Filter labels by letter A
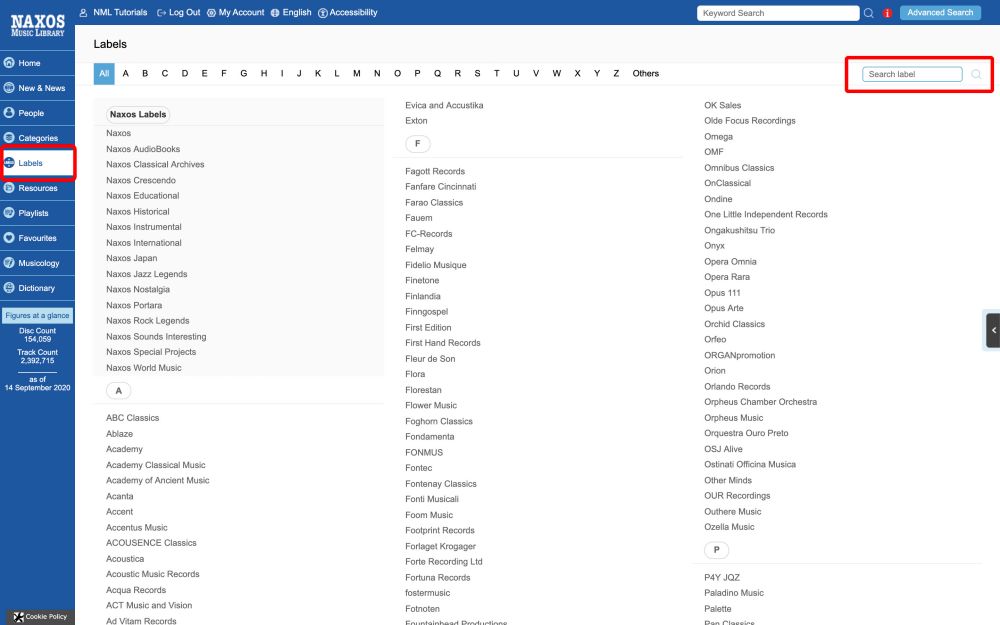Image resolution: width=1000 pixels, height=625 pixels. (126, 73)
